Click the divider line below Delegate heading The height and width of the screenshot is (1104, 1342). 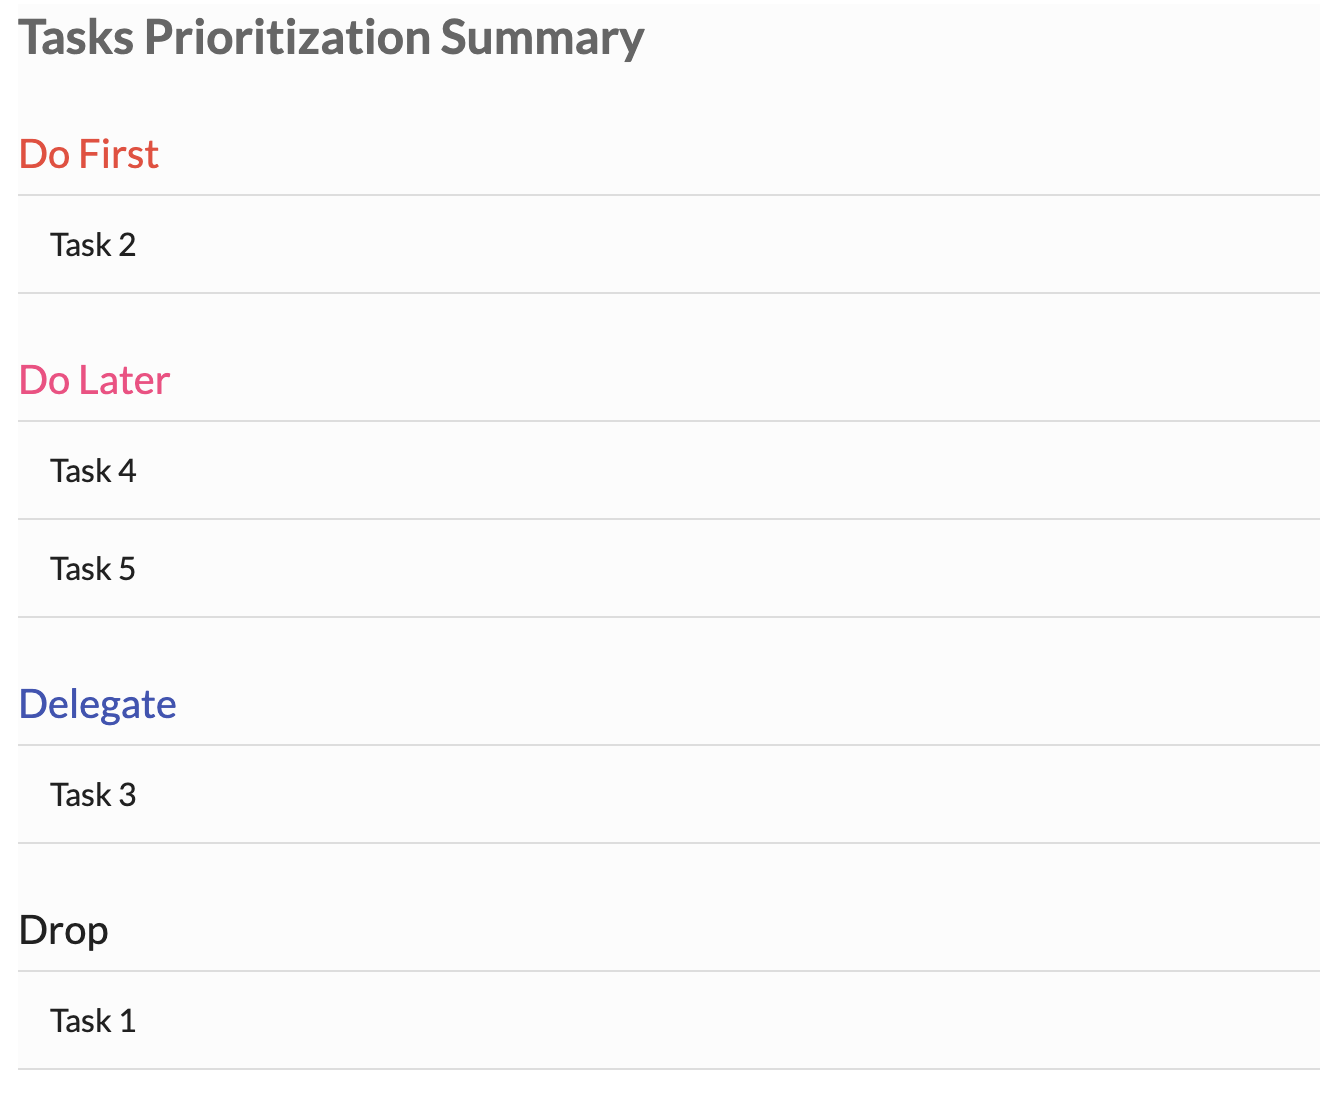[x=669, y=745]
